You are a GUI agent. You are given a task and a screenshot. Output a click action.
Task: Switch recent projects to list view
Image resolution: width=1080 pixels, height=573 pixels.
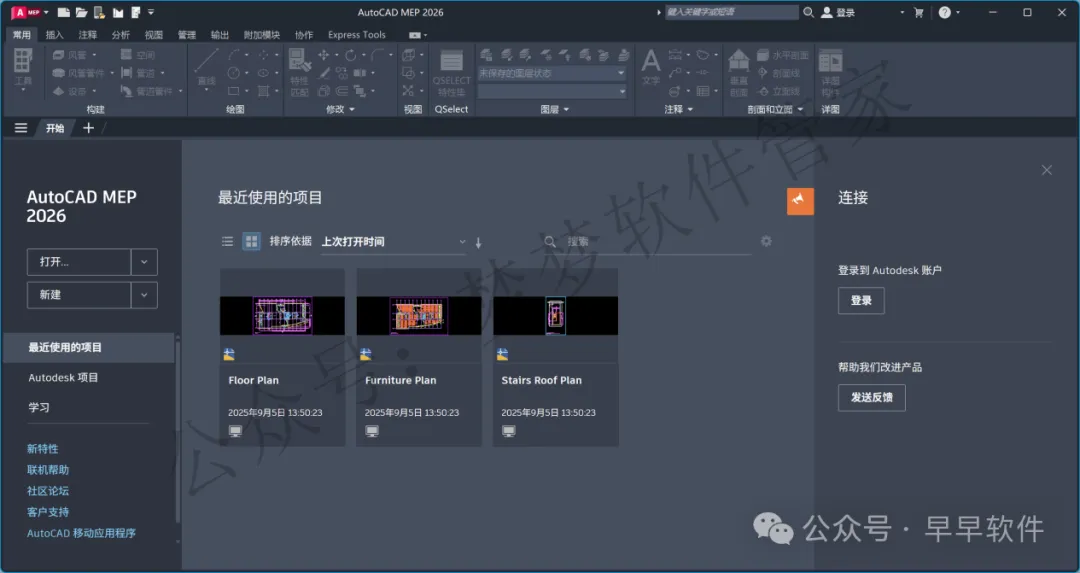tap(227, 241)
